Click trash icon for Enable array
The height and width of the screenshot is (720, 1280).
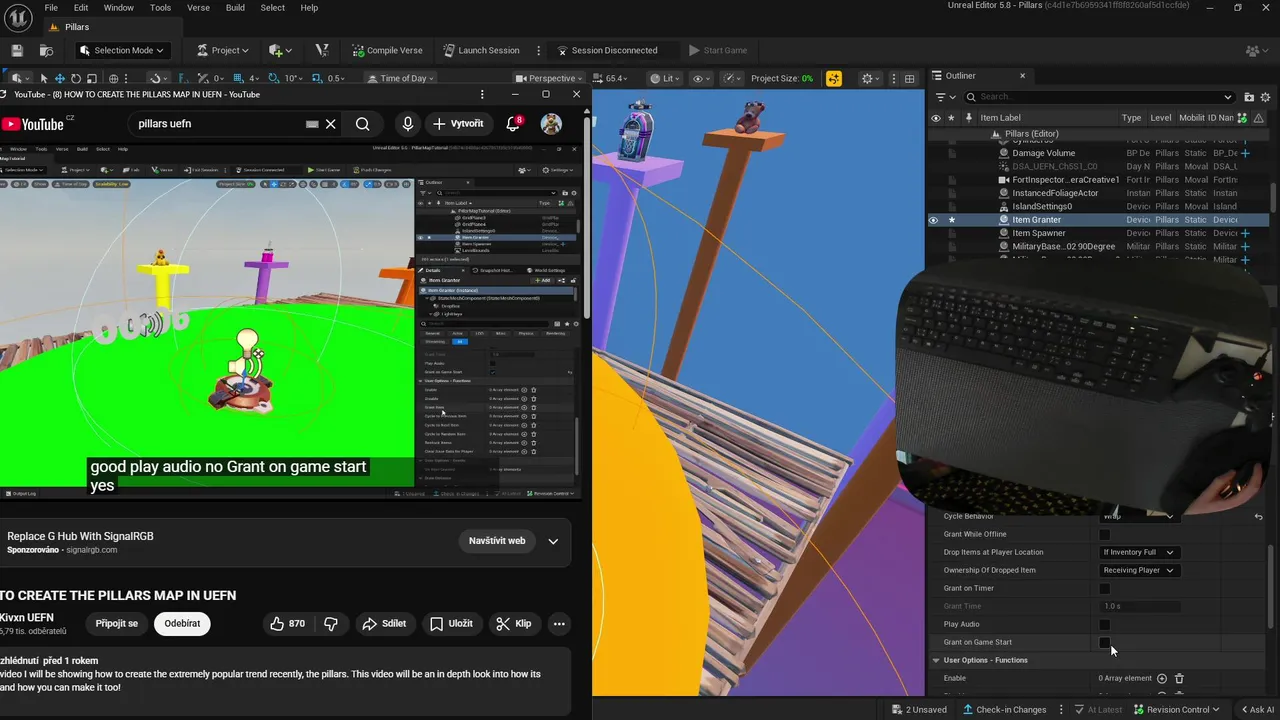(1179, 678)
